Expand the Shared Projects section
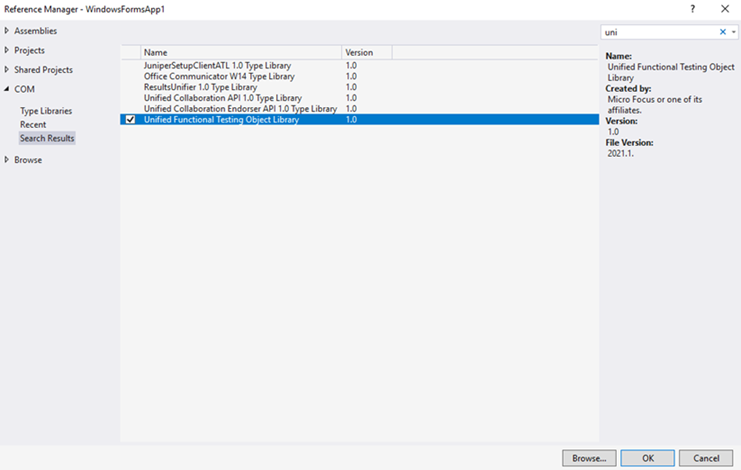 [8, 70]
